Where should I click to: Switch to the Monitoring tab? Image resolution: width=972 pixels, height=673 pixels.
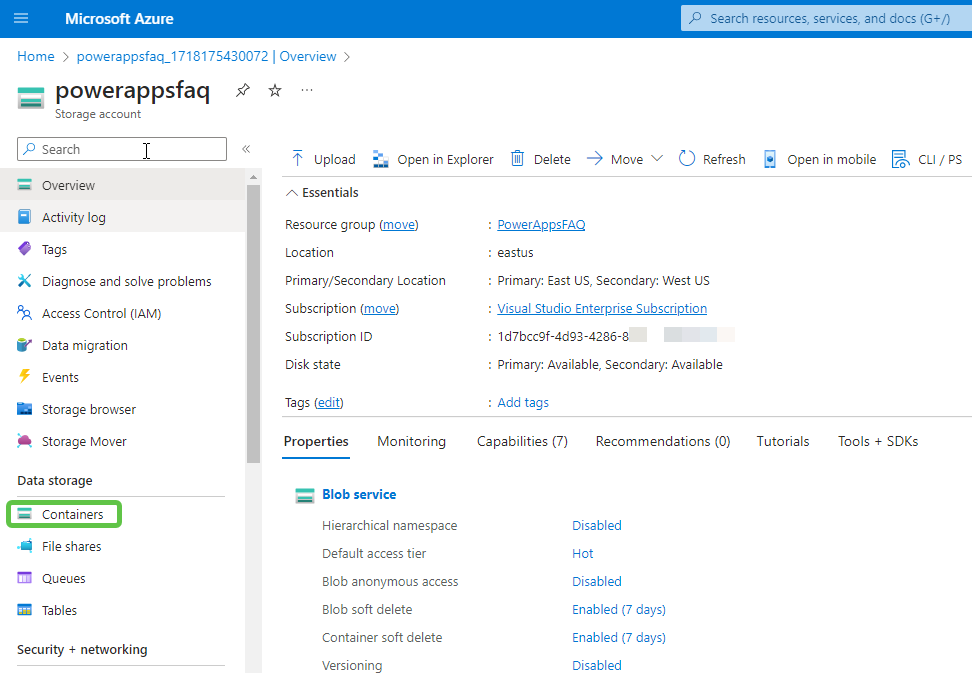pyautogui.click(x=411, y=441)
